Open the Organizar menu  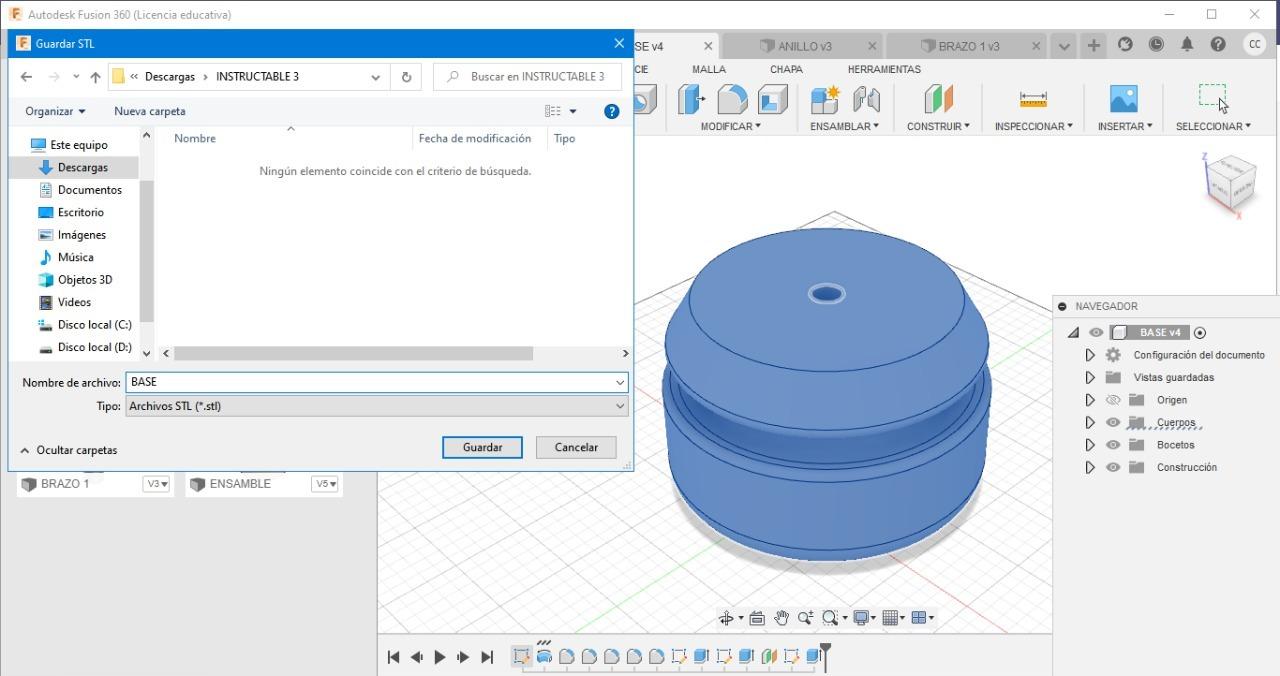[55, 111]
